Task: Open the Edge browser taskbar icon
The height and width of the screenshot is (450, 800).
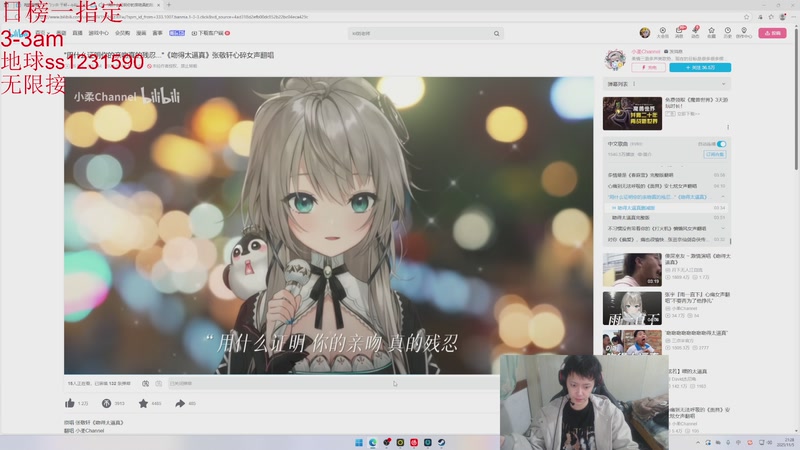Action: [372, 442]
